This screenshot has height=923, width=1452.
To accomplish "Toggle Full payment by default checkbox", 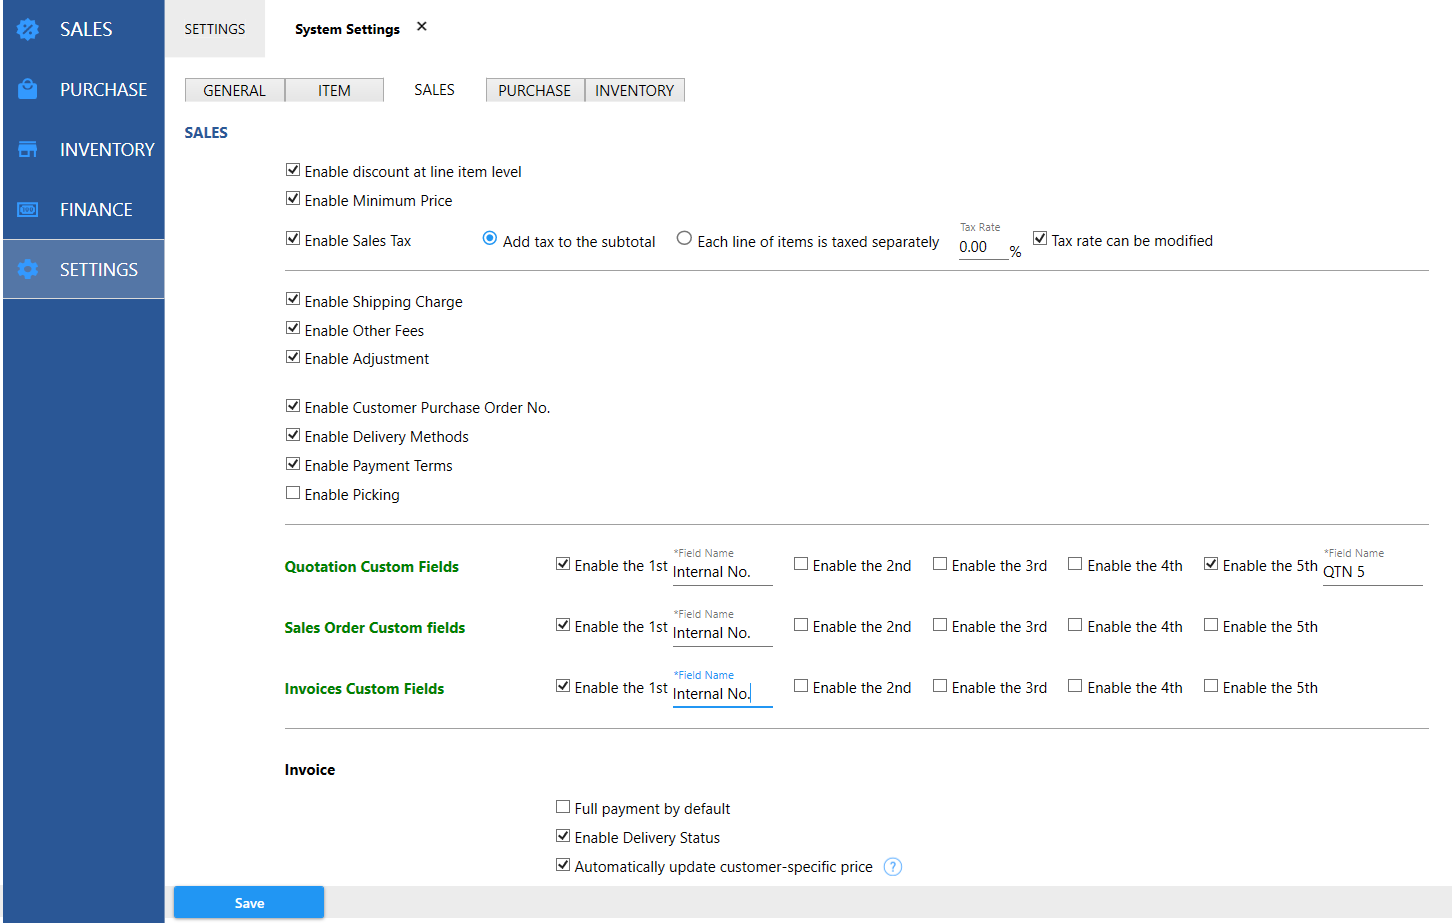I will [x=563, y=807].
